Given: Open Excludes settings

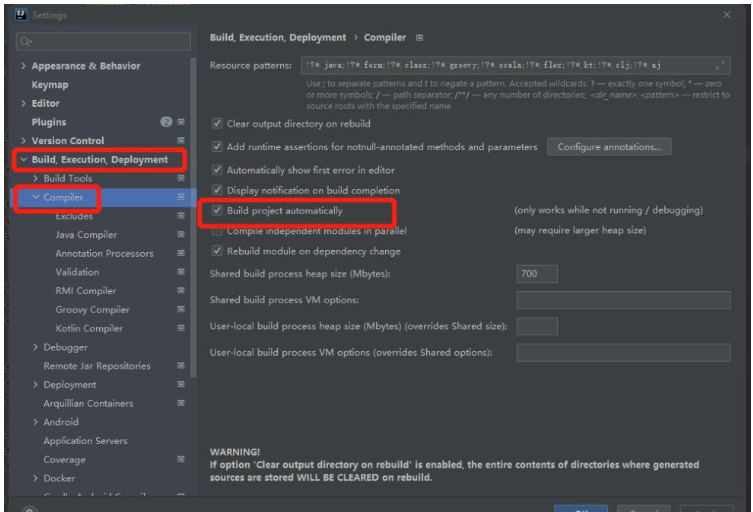Looking at the screenshot, I should click(x=74, y=216).
